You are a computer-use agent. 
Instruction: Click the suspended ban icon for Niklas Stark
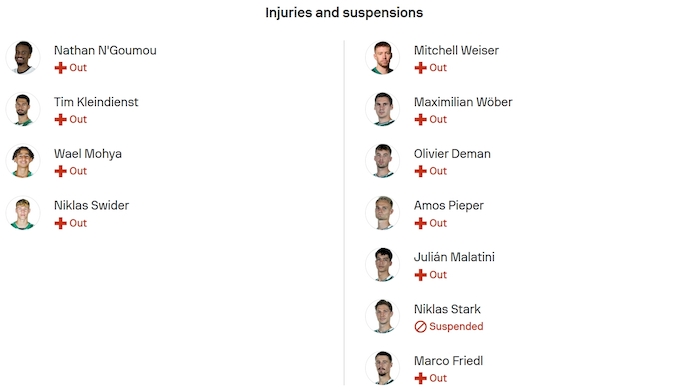pyautogui.click(x=420, y=327)
